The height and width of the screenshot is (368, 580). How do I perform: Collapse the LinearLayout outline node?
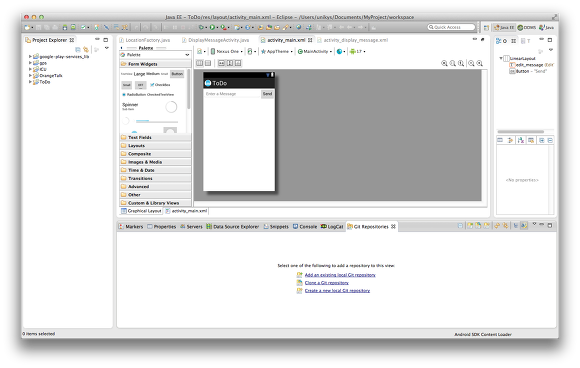[501, 58]
